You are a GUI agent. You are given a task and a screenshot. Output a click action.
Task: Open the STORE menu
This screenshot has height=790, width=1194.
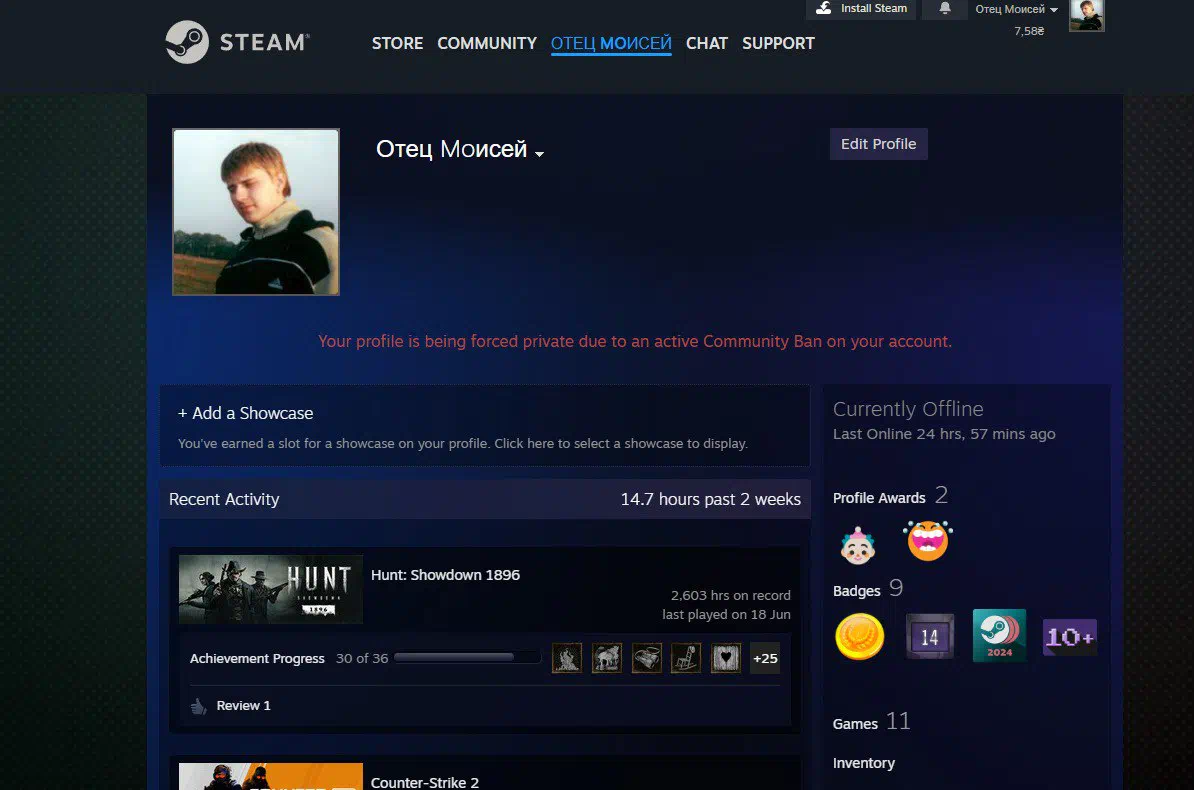(397, 43)
